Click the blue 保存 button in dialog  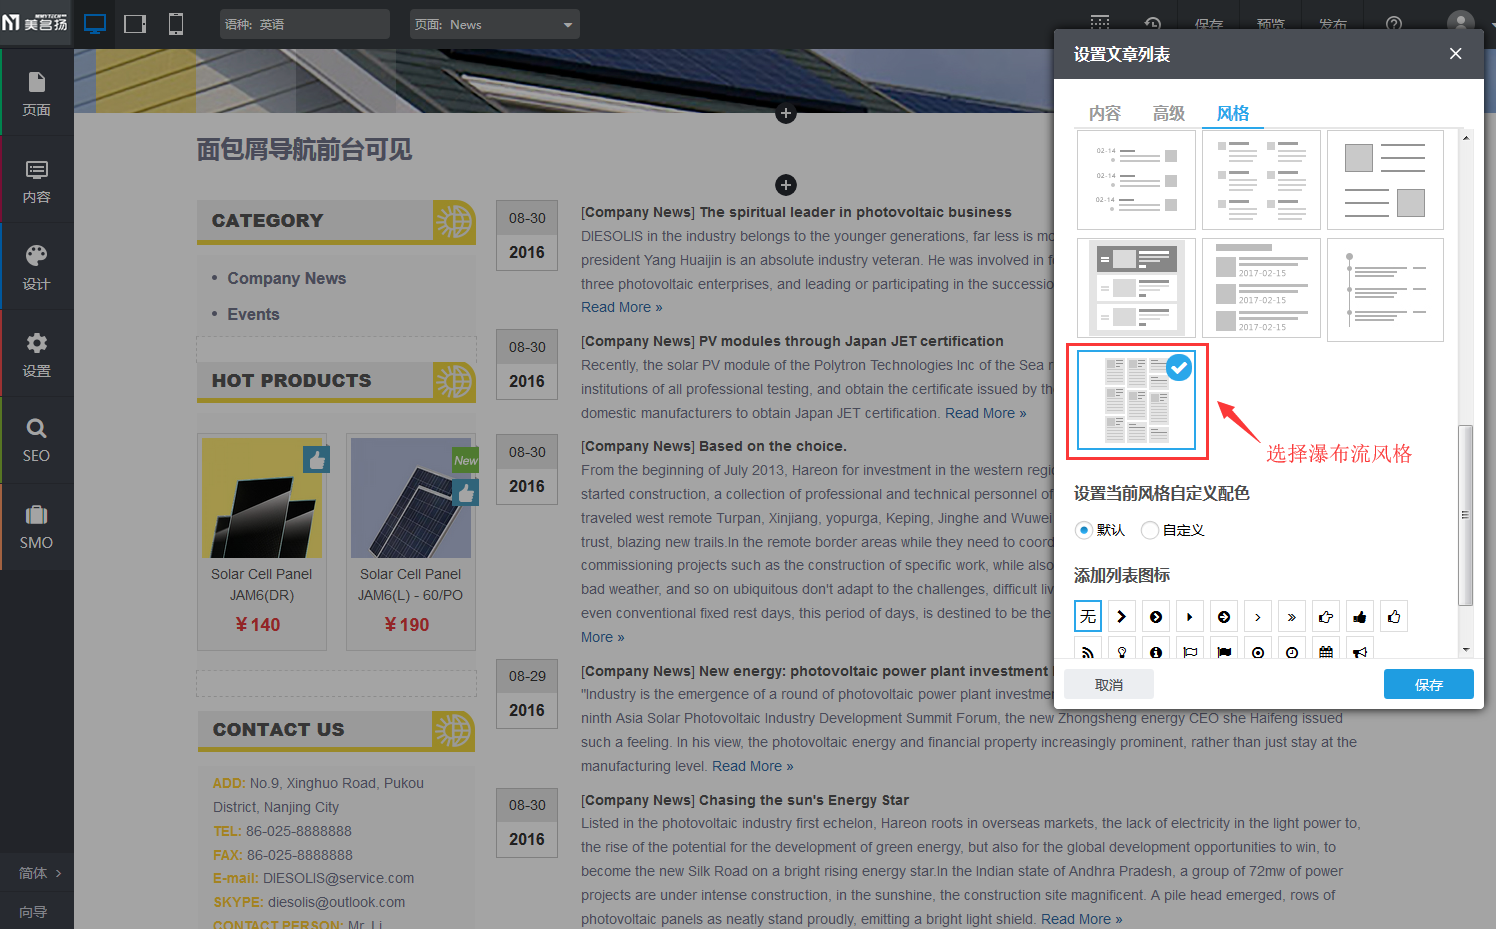point(1428,684)
